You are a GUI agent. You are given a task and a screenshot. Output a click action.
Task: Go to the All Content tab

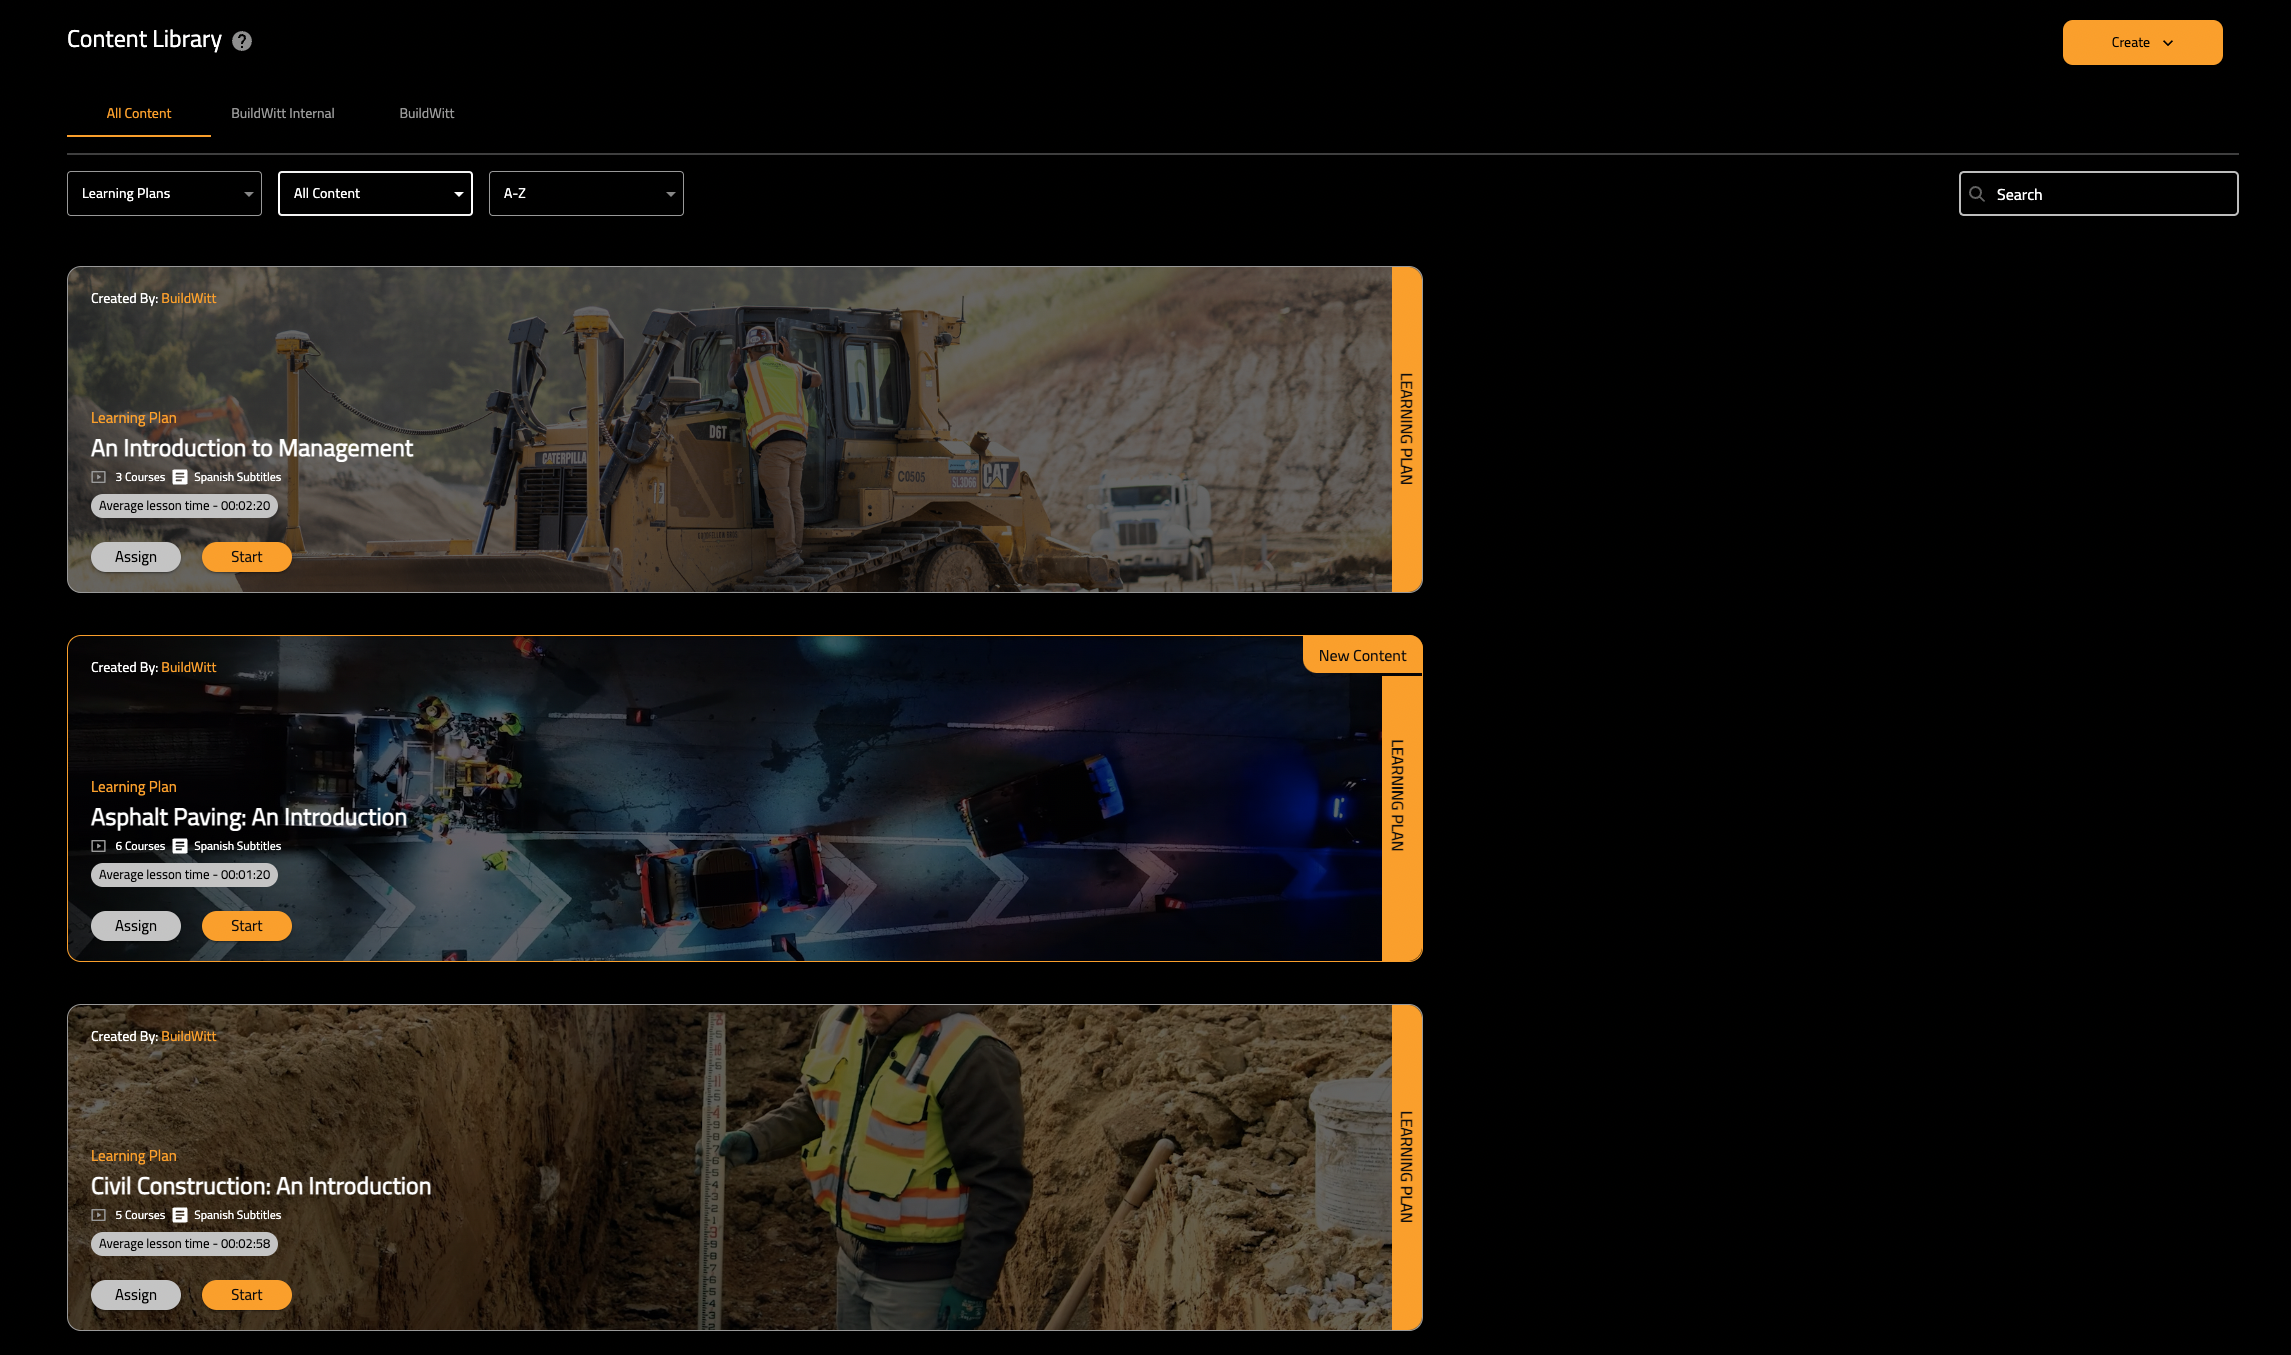tap(139, 113)
